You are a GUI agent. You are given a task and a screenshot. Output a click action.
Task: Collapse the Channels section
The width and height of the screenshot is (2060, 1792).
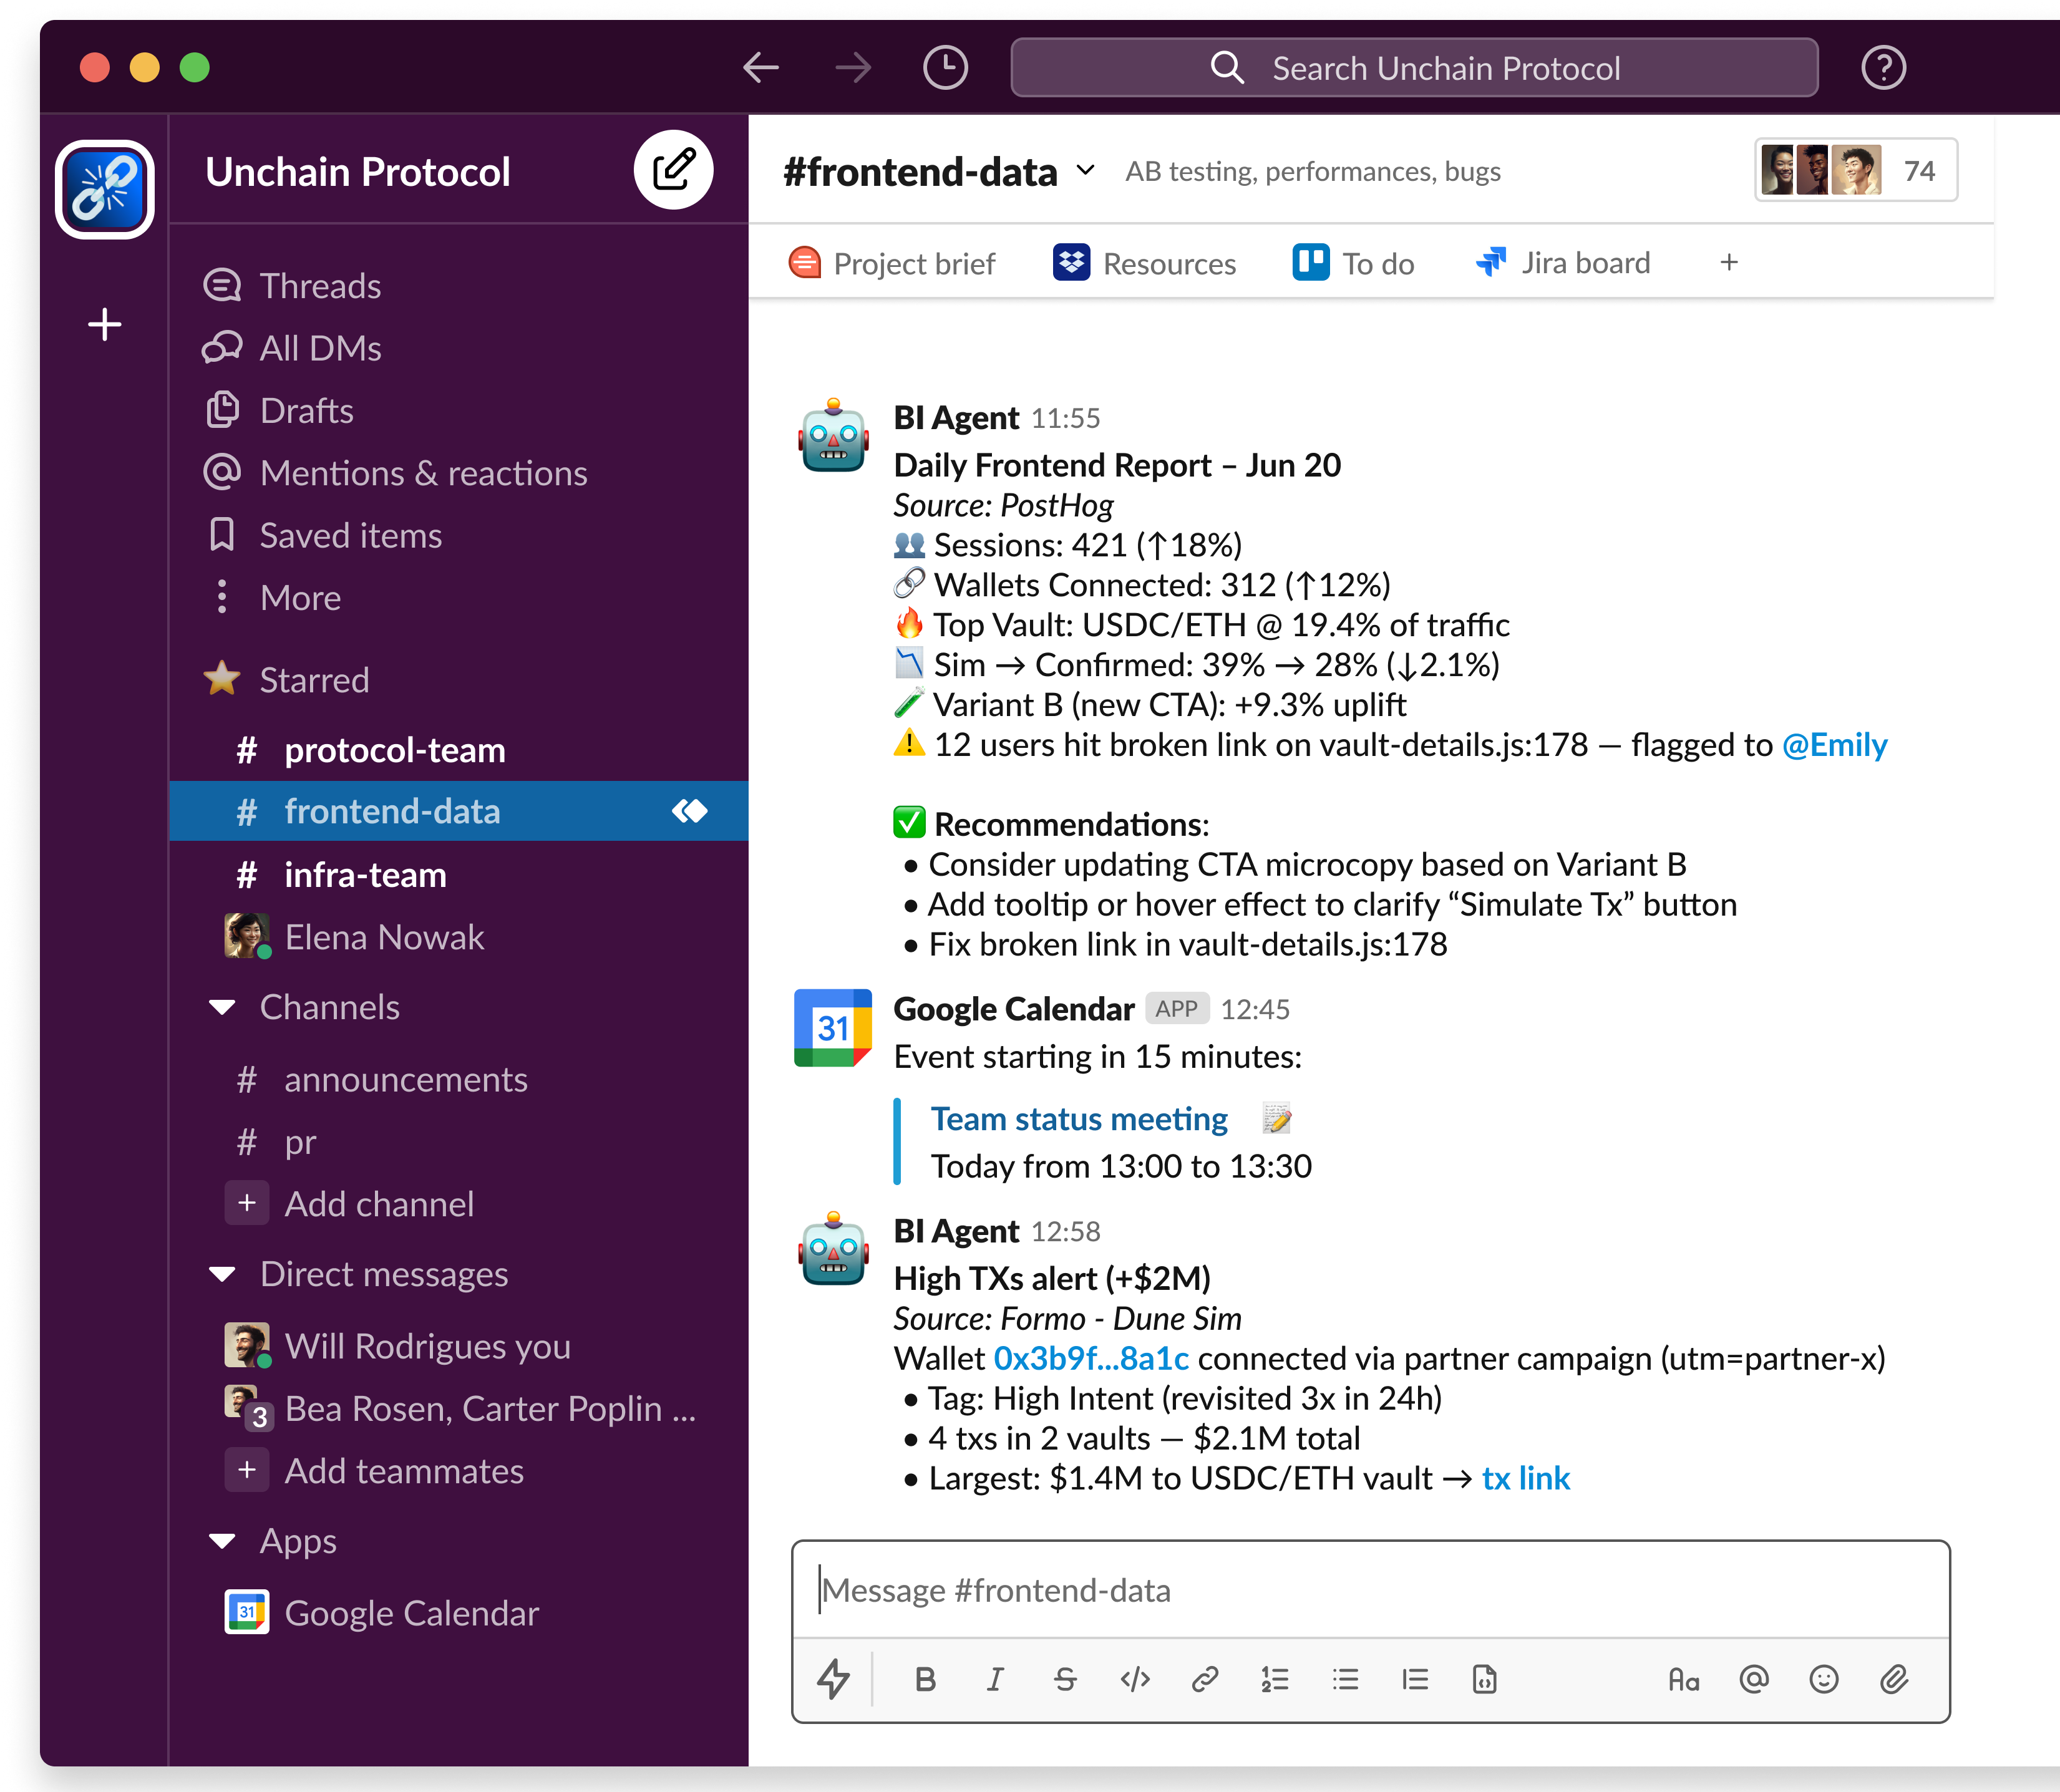tap(222, 1007)
